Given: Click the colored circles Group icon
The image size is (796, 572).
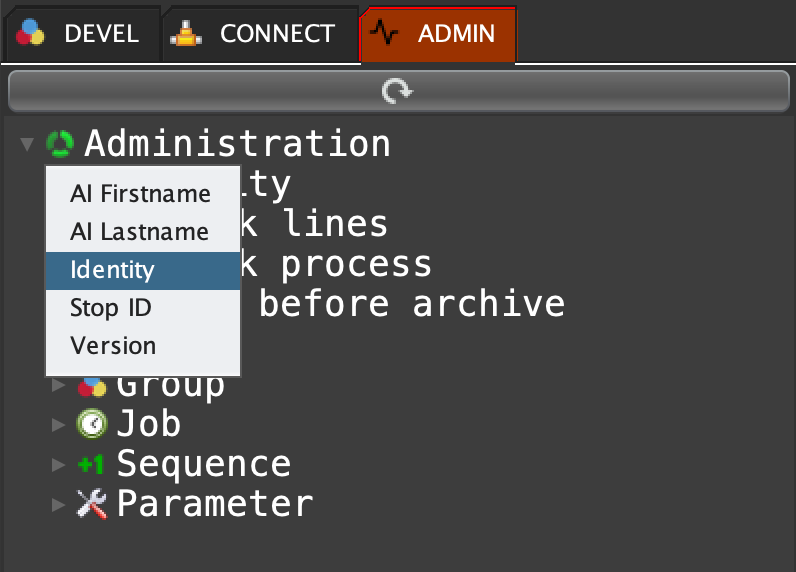Looking at the screenshot, I should point(92,386).
